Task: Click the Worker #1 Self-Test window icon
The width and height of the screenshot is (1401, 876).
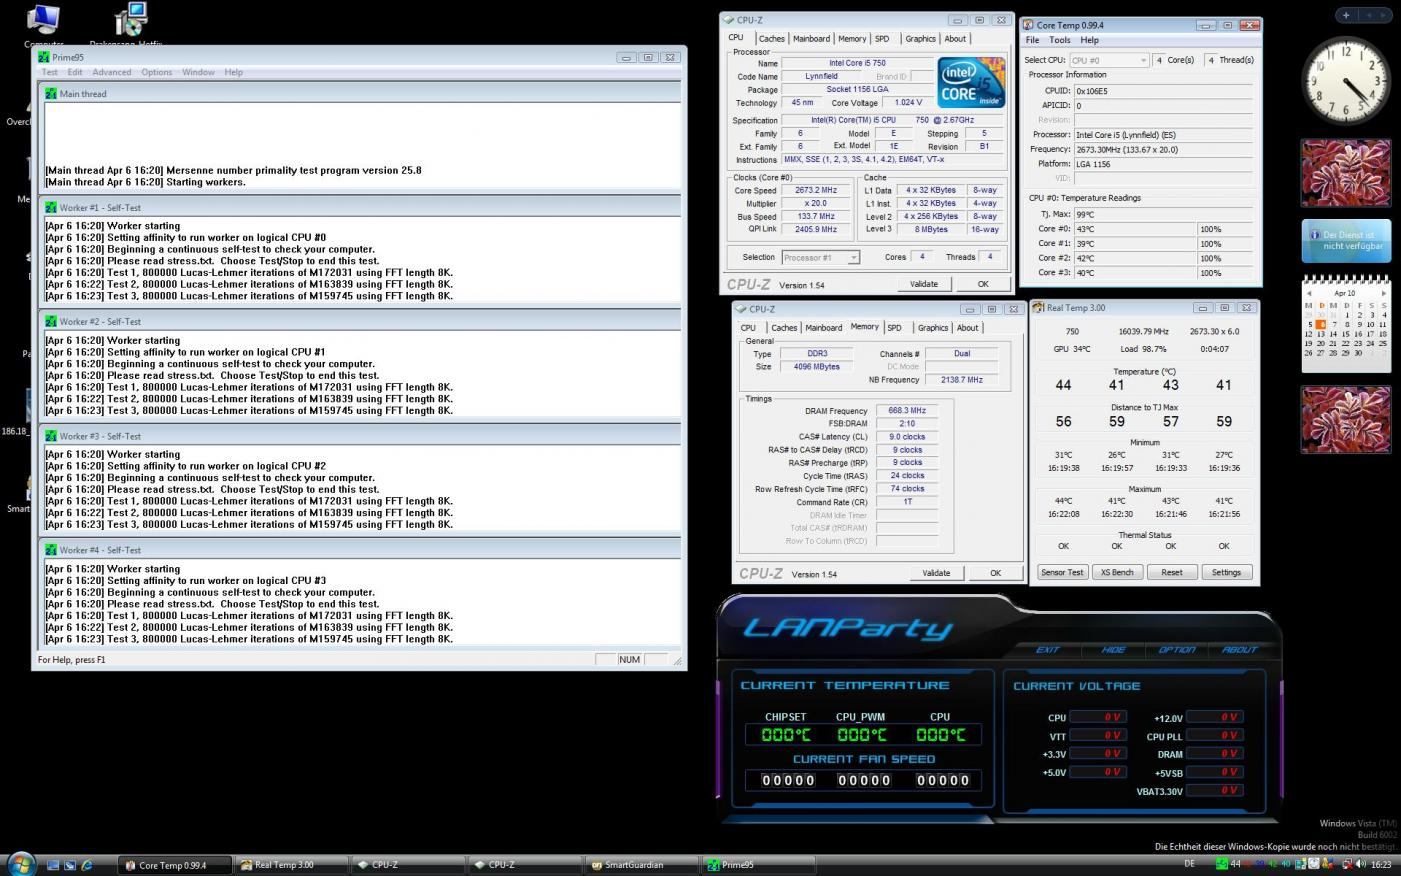Action: (51, 207)
